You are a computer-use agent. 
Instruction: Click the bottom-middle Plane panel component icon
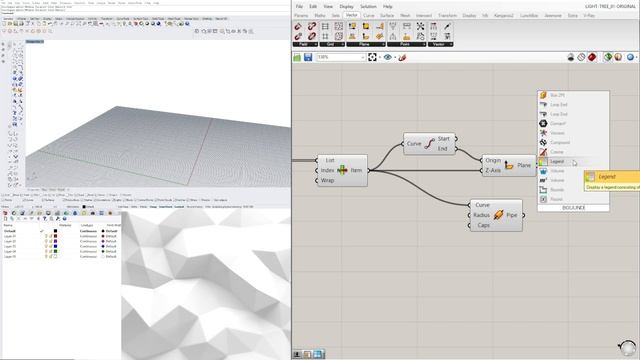pyautogui.click(x=366, y=37)
